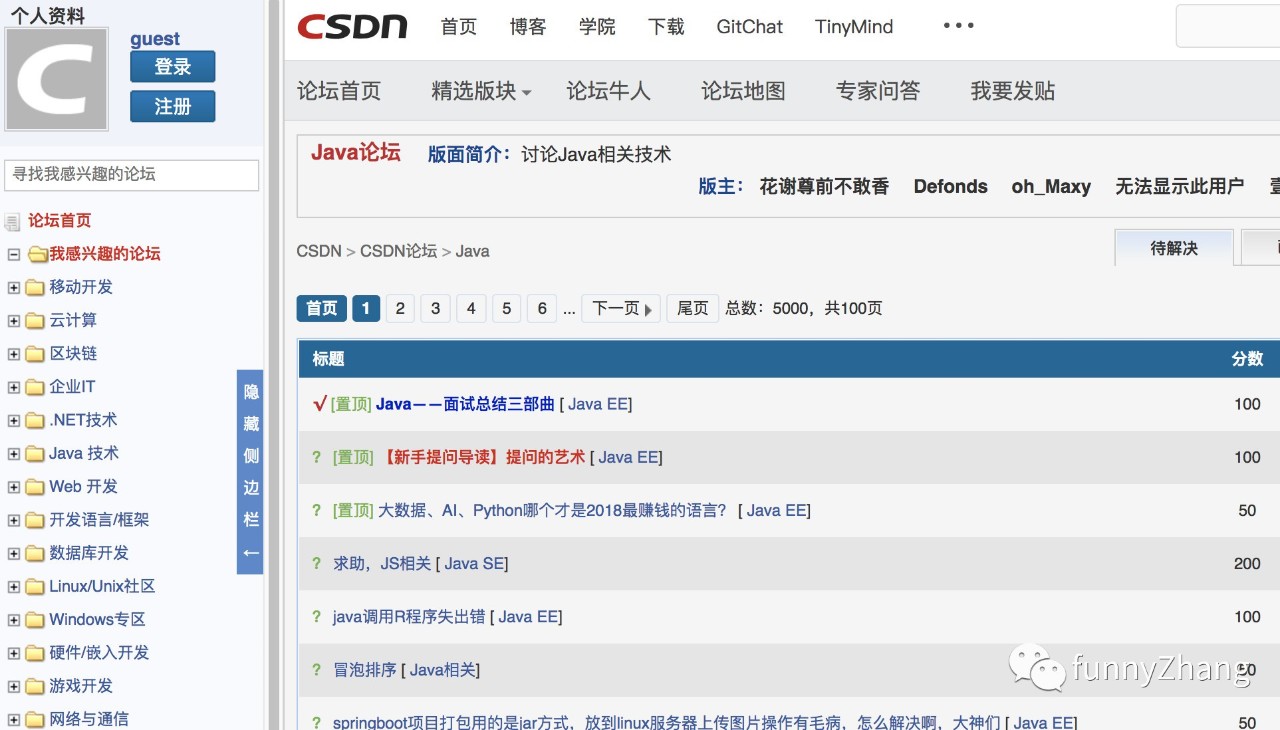Click the question mark icon on 大数据、AI、Python row
Screen dimensions: 1280x730
(317, 511)
